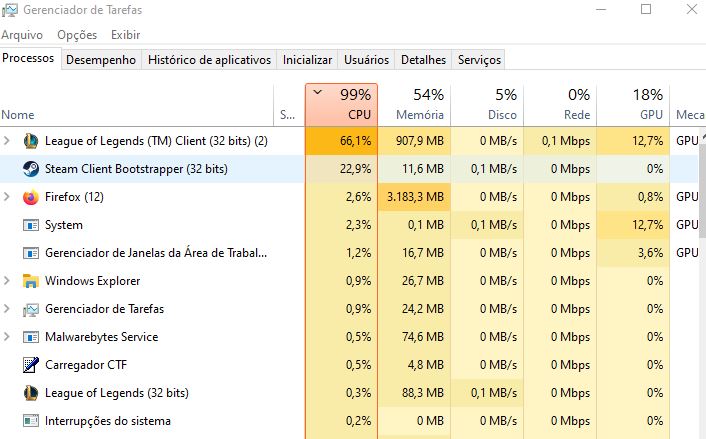Select the System process name
The height and width of the screenshot is (439, 706).
(63, 225)
